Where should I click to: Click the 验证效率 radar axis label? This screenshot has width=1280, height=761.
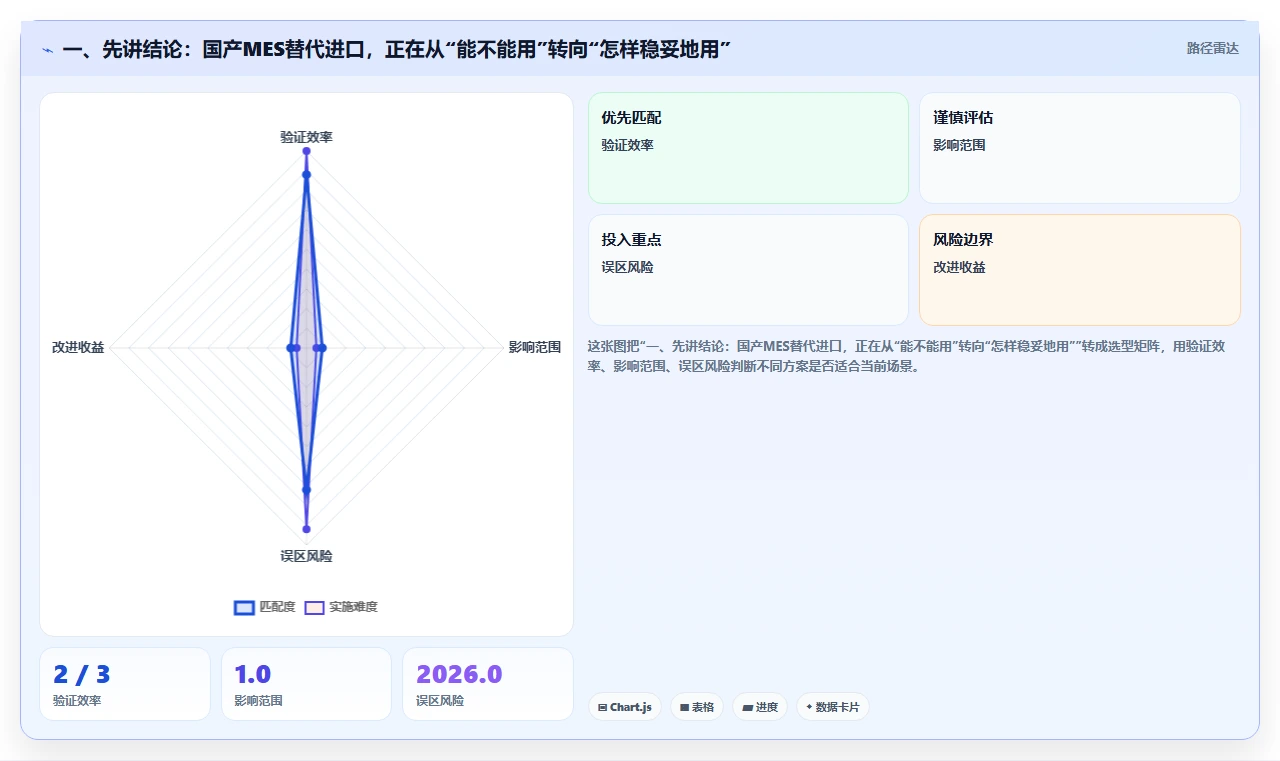(306, 137)
